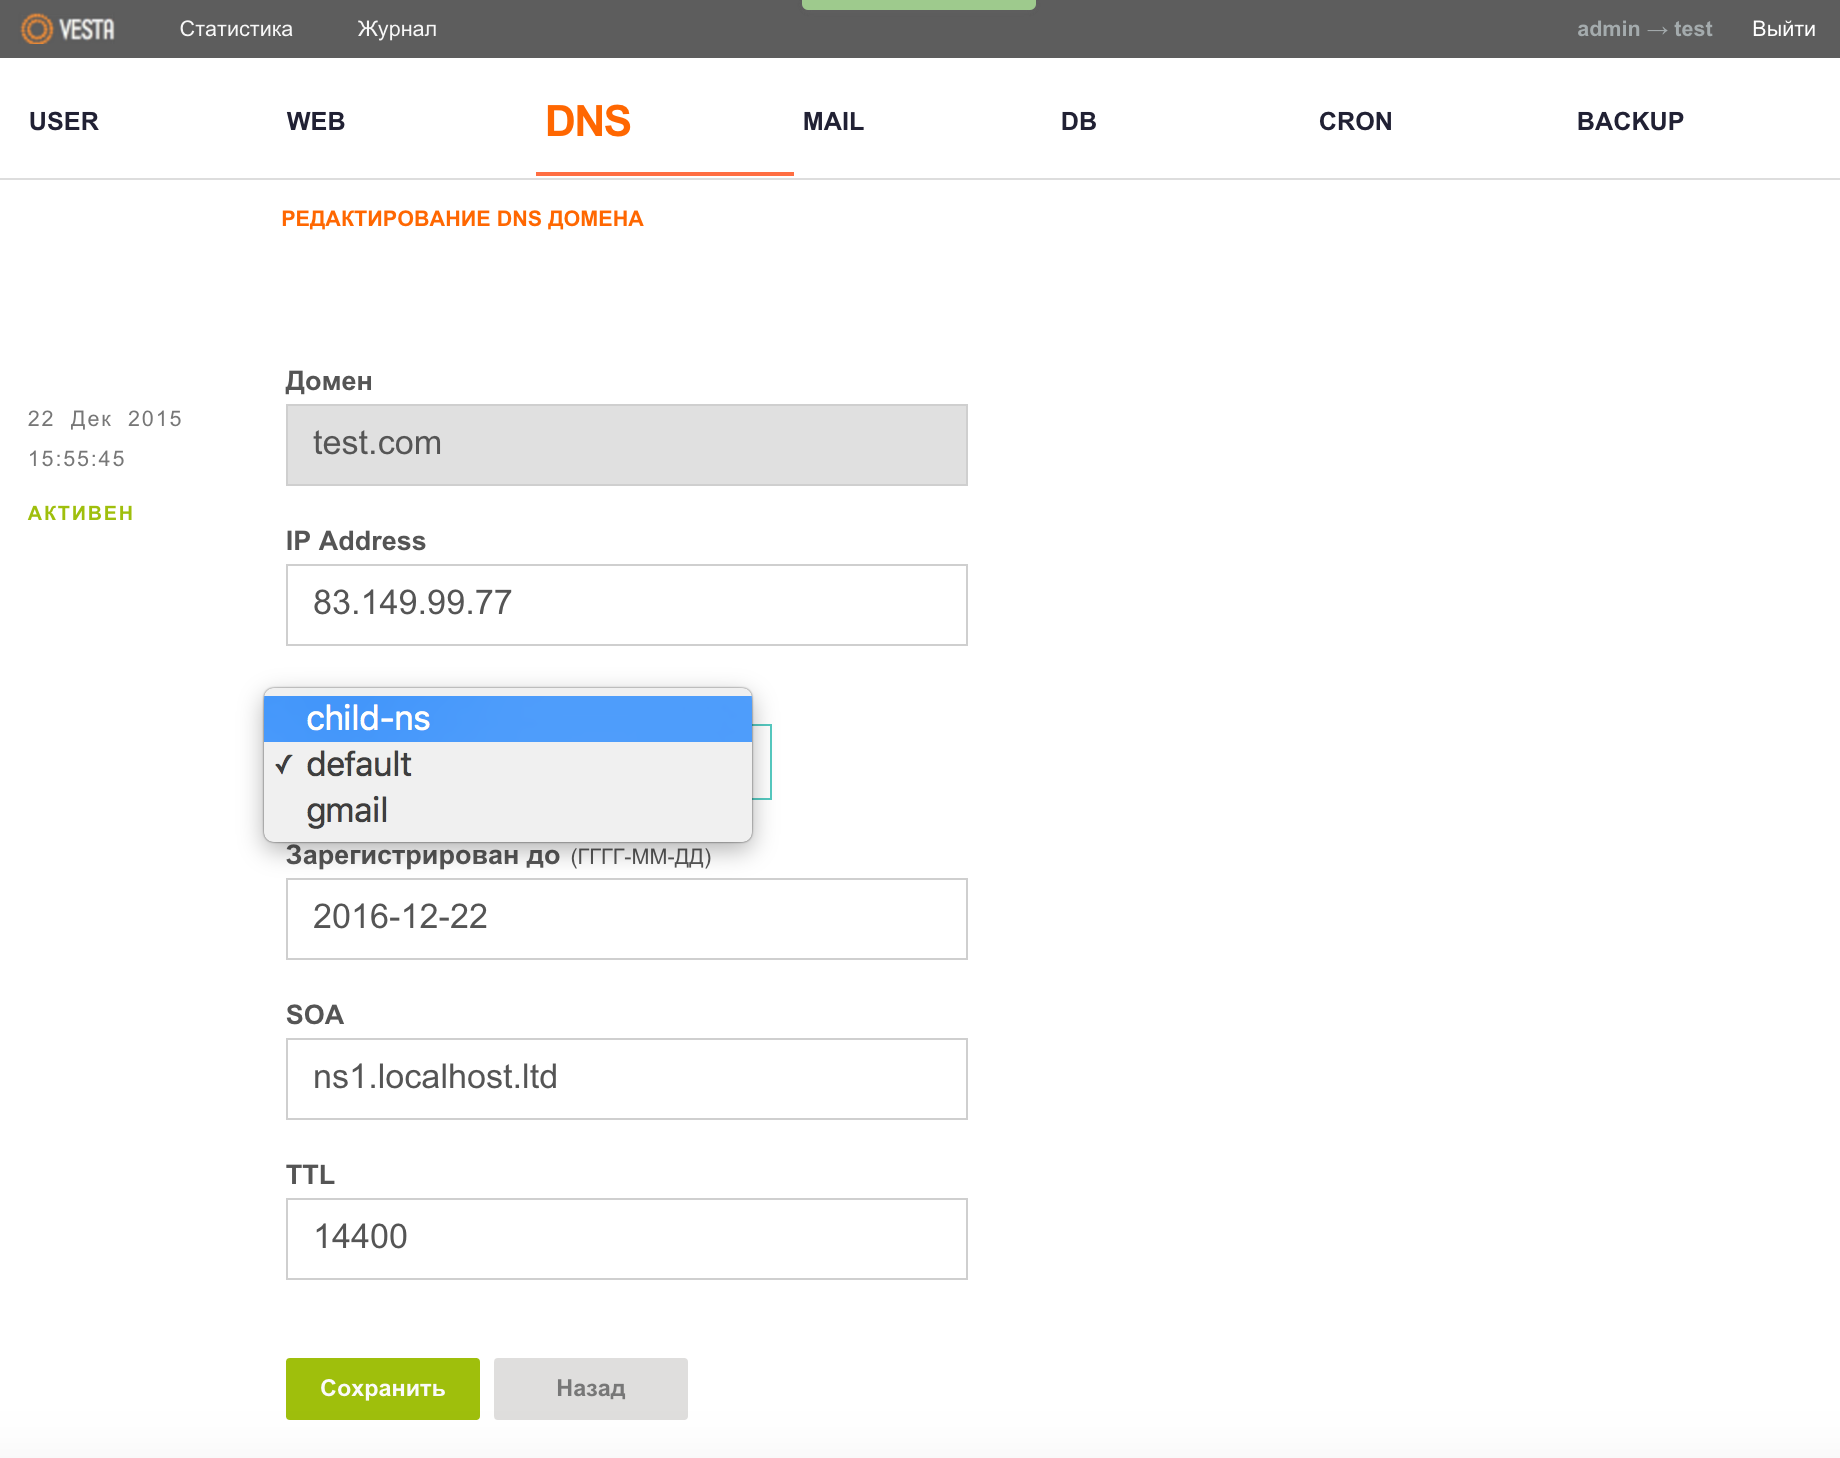Click the Домен field with test.com
This screenshot has width=1840, height=1458.
[627, 445]
